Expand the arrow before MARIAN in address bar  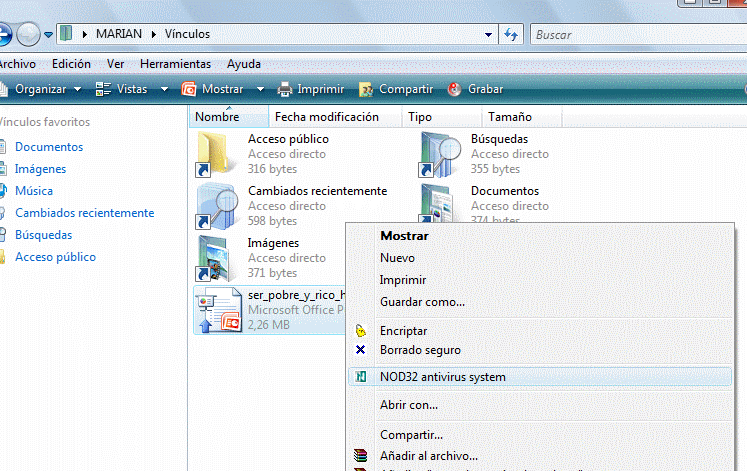[x=84, y=34]
